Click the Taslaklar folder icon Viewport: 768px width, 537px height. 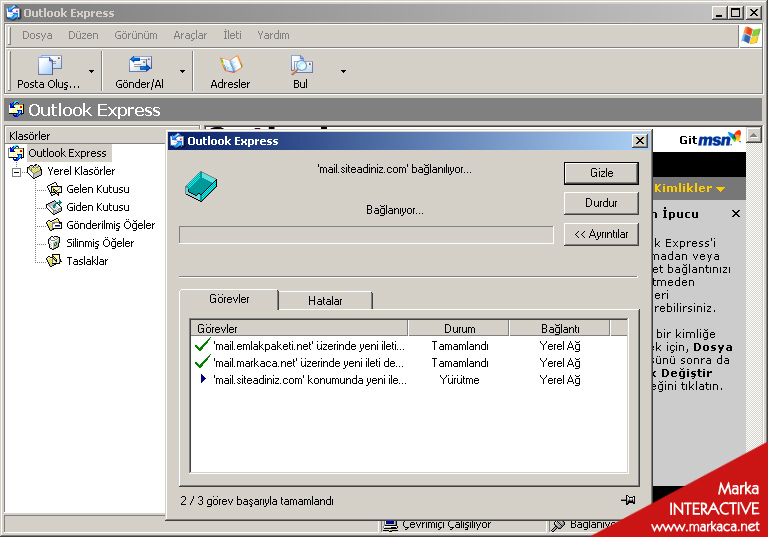click(x=54, y=261)
